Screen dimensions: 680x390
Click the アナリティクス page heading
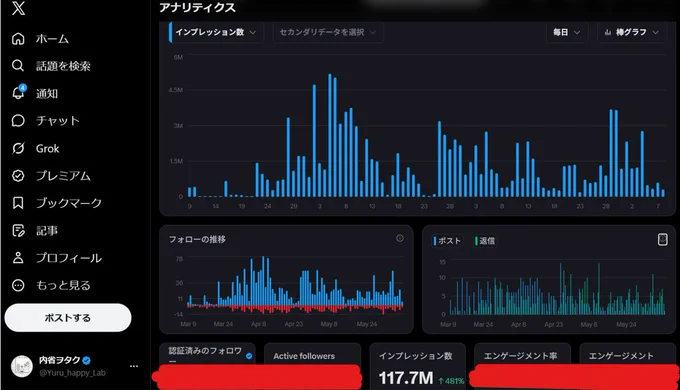(x=197, y=8)
